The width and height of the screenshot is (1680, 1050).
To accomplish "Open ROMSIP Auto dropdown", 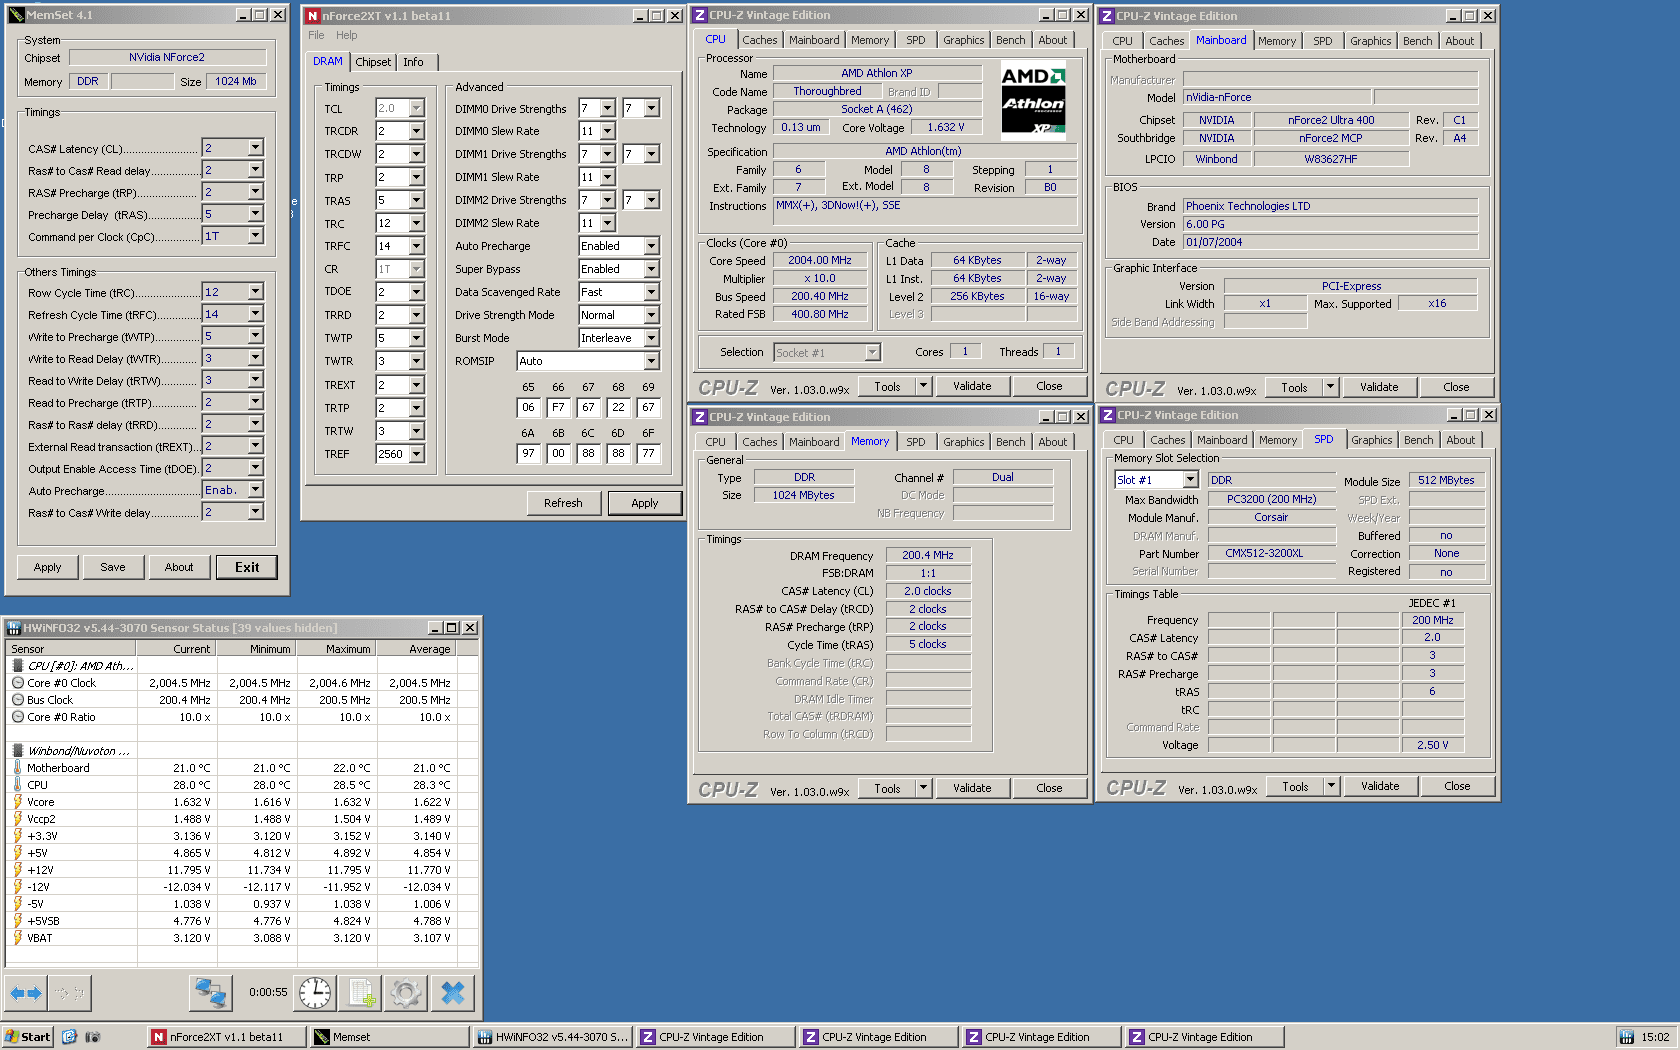I will (651, 361).
